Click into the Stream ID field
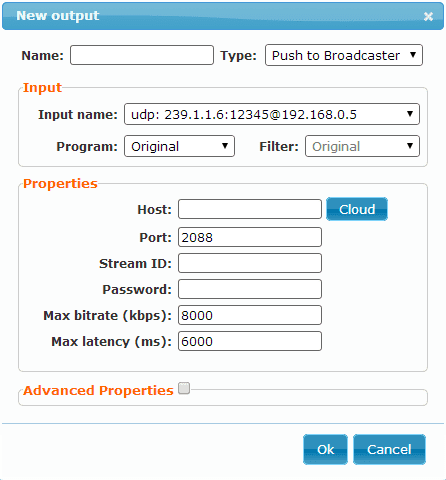 pyautogui.click(x=250, y=263)
